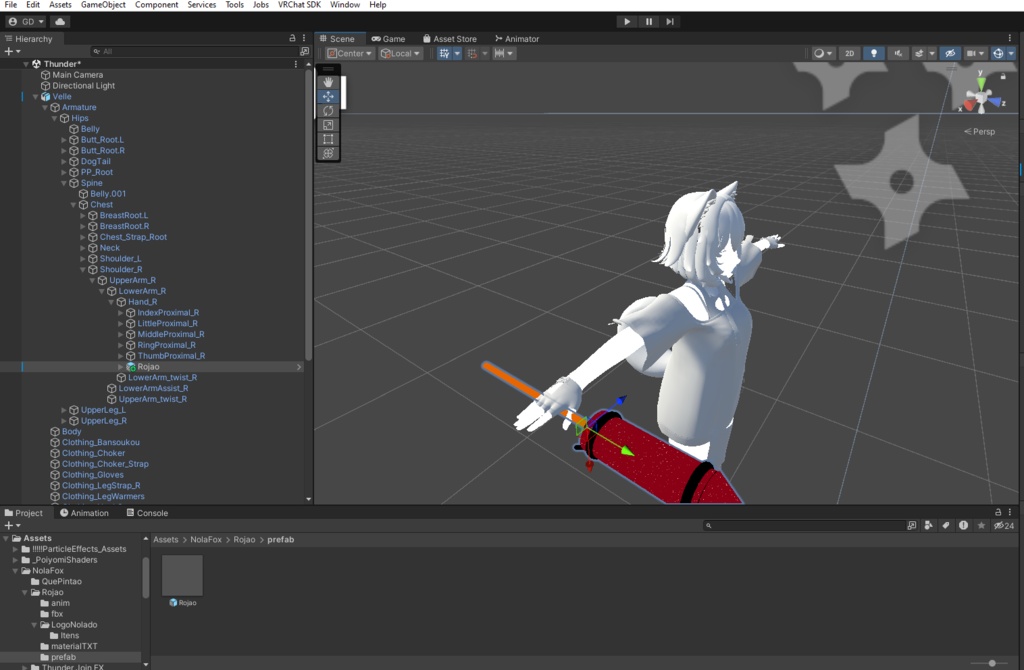Image resolution: width=1024 pixels, height=670 pixels.
Task: Open the VRChat SDK menu
Action: [x=299, y=5]
